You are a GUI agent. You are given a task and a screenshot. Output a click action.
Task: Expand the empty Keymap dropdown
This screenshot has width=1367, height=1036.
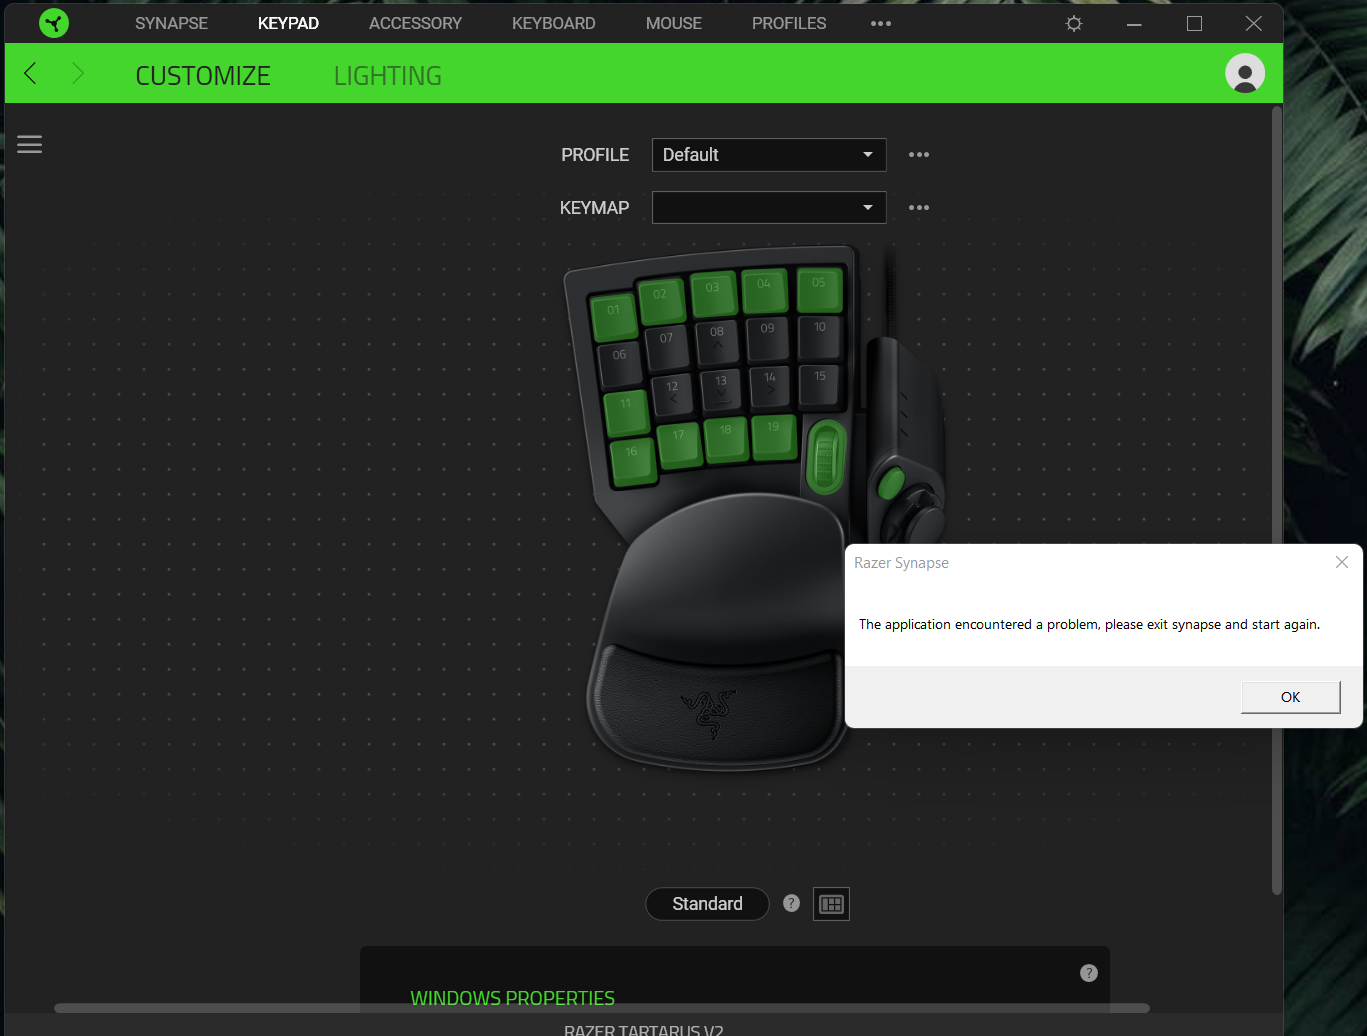point(769,207)
